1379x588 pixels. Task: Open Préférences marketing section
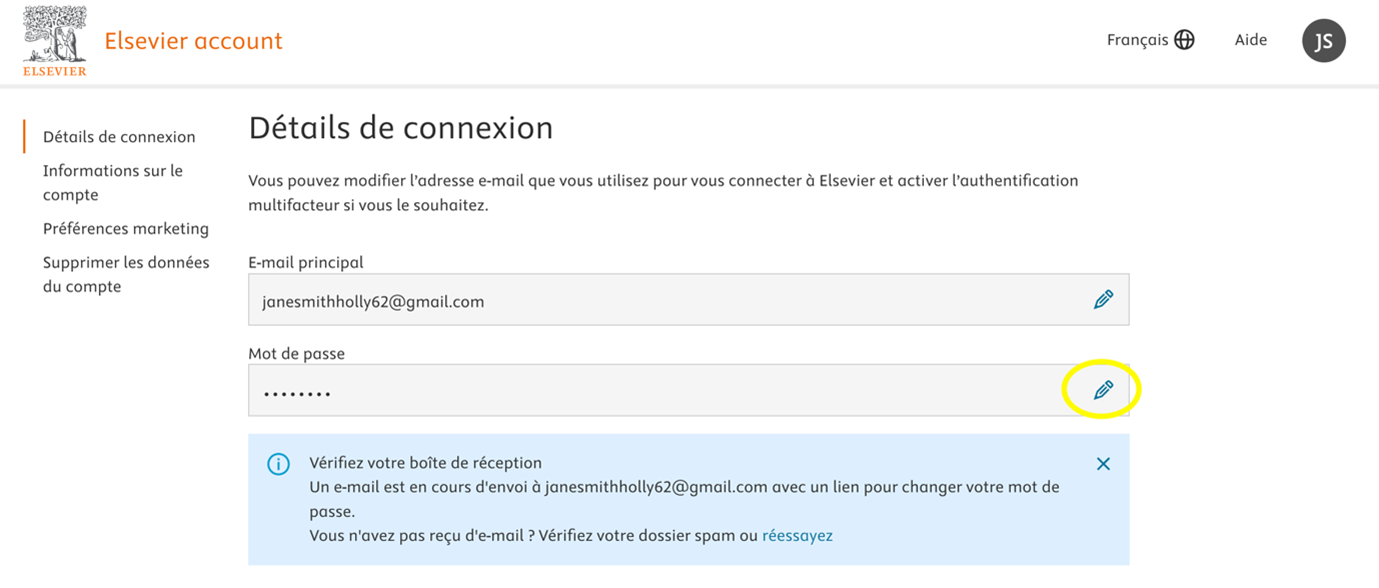[126, 229]
